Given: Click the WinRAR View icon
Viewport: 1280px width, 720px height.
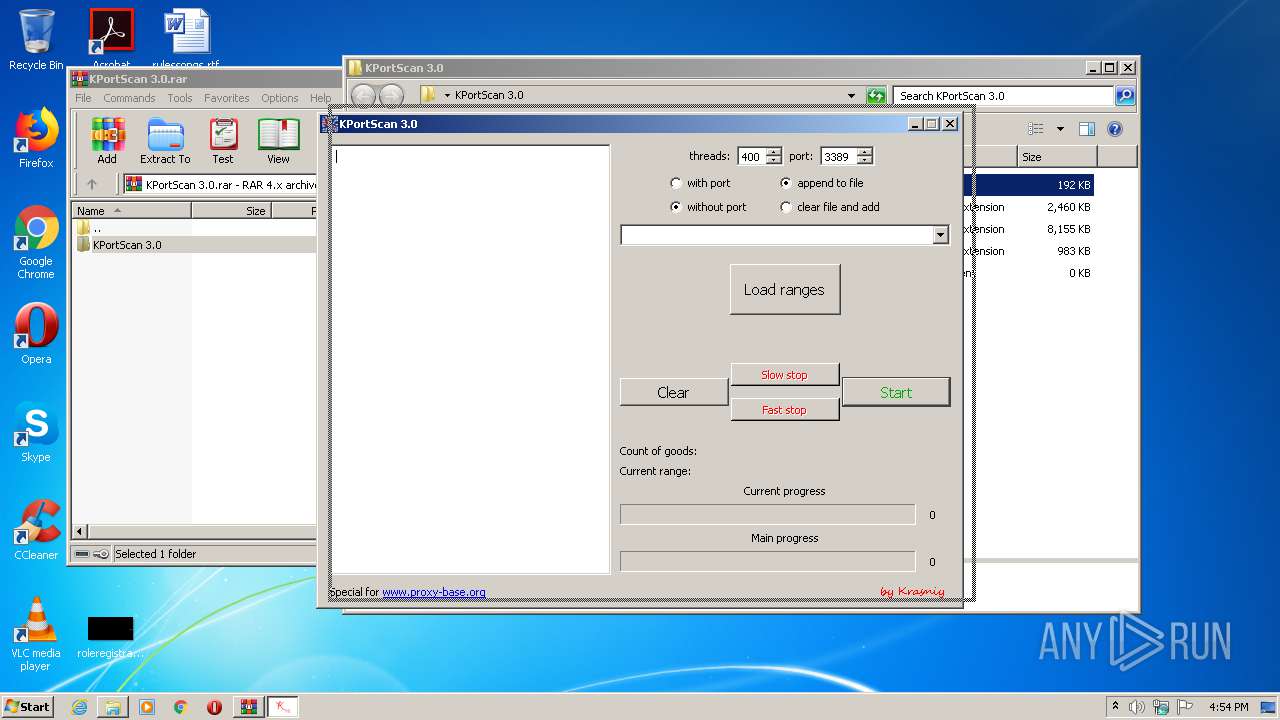Looking at the screenshot, I should click(278, 140).
